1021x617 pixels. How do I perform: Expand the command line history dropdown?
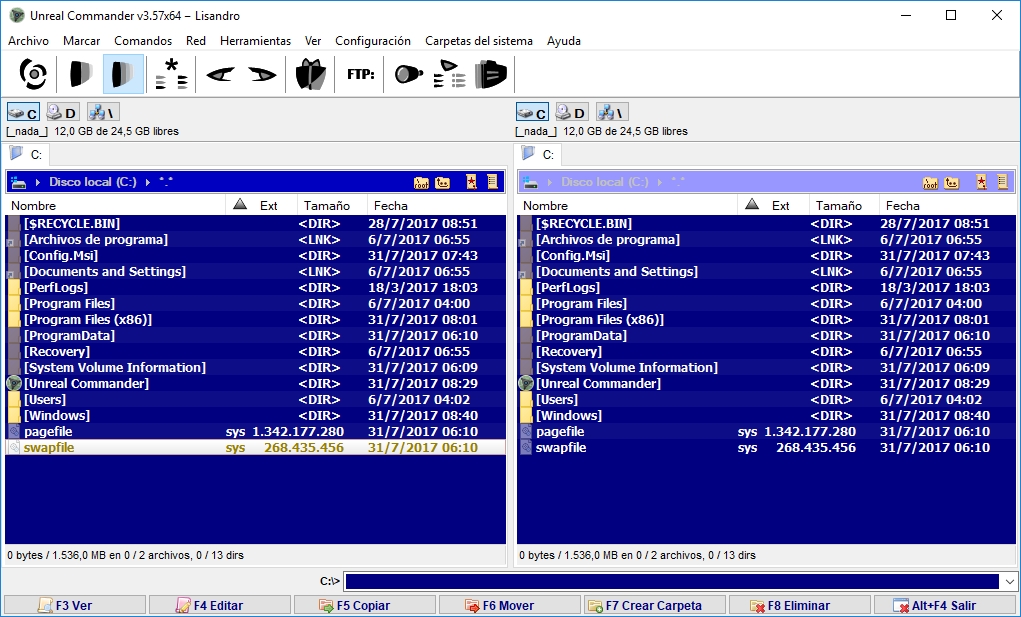coord(1009,581)
